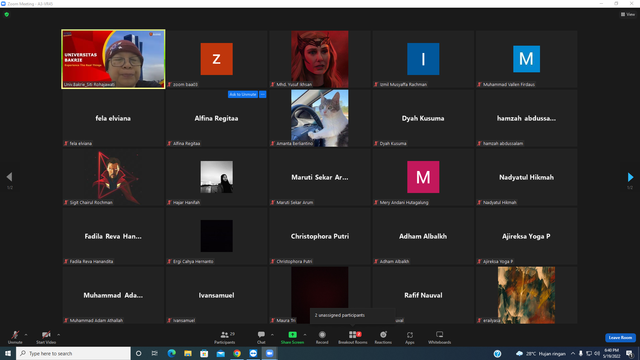Go to next gallery page arrow
This screenshot has width=640, height=360.
click(x=630, y=177)
